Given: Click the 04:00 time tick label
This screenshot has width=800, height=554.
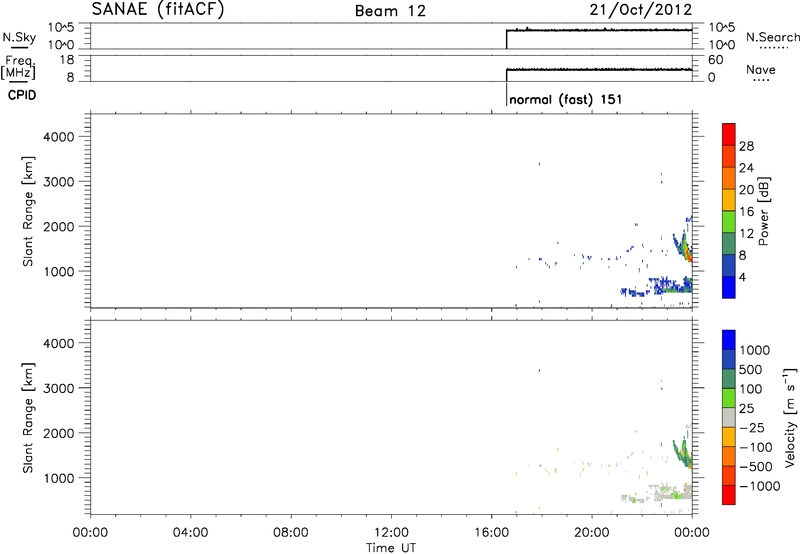Looking at the screenshot, I should click(x=191, y=533).
